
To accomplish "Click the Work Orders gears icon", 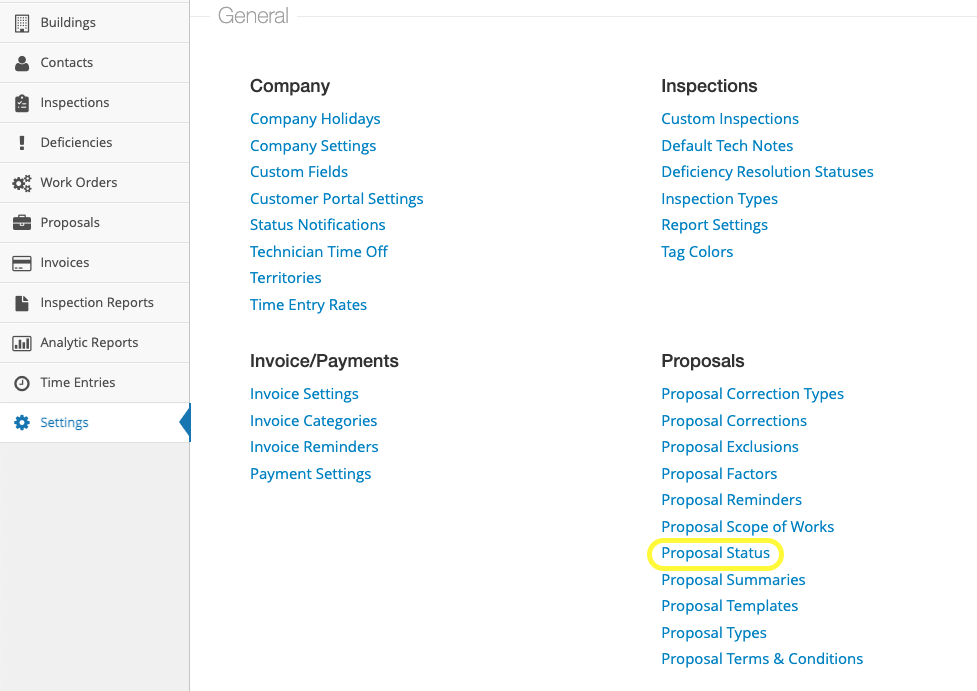I will pos(22,183).
